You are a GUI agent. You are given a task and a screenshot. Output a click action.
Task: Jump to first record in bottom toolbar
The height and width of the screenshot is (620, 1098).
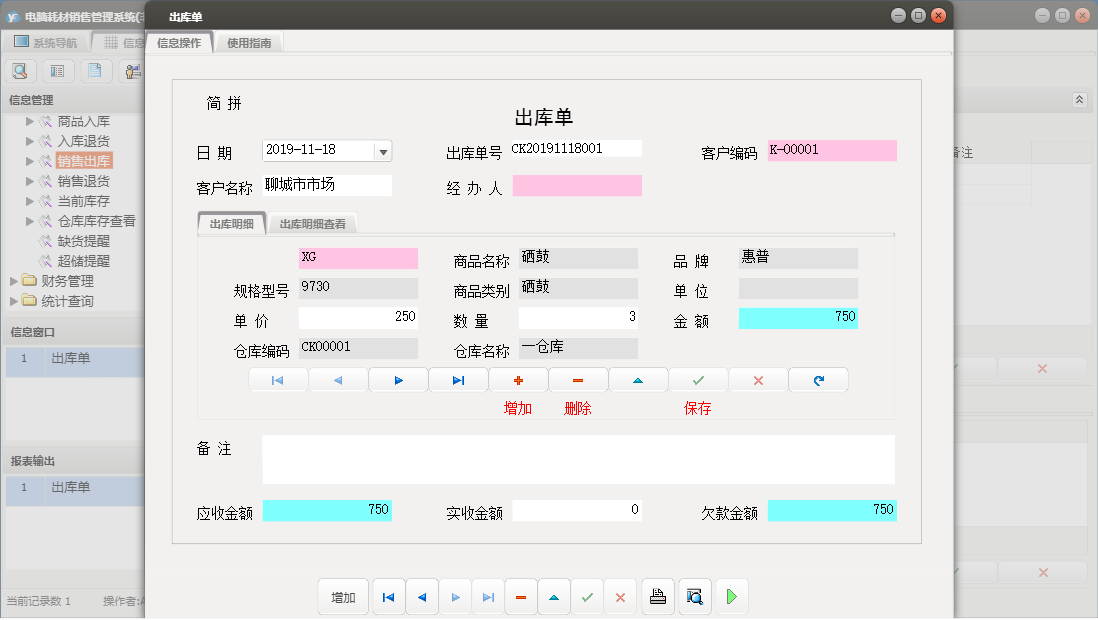388,597
